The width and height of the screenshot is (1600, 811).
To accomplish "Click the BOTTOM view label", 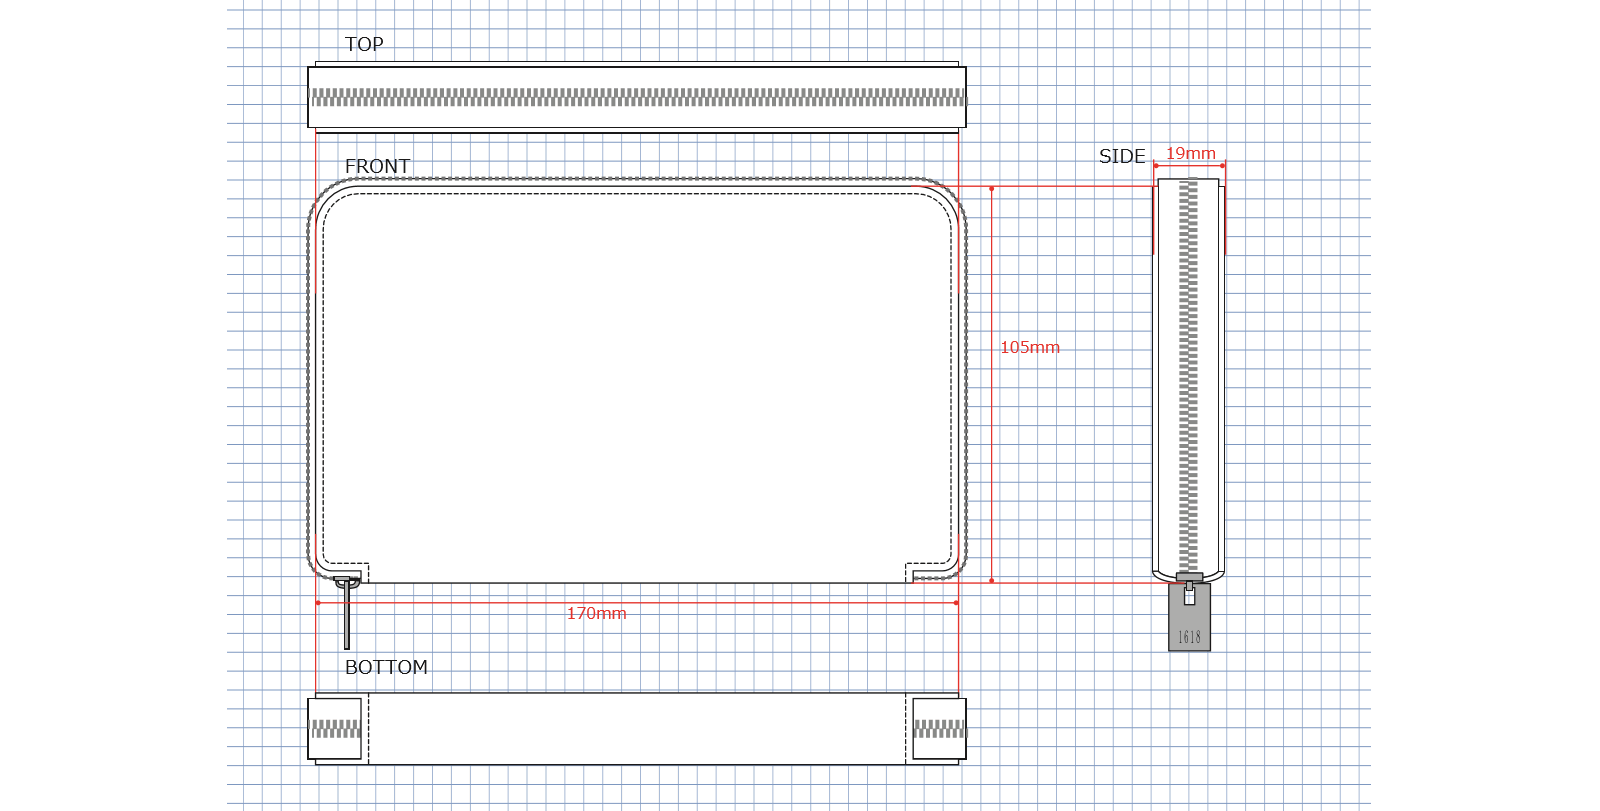I will (x=386, y=667).
